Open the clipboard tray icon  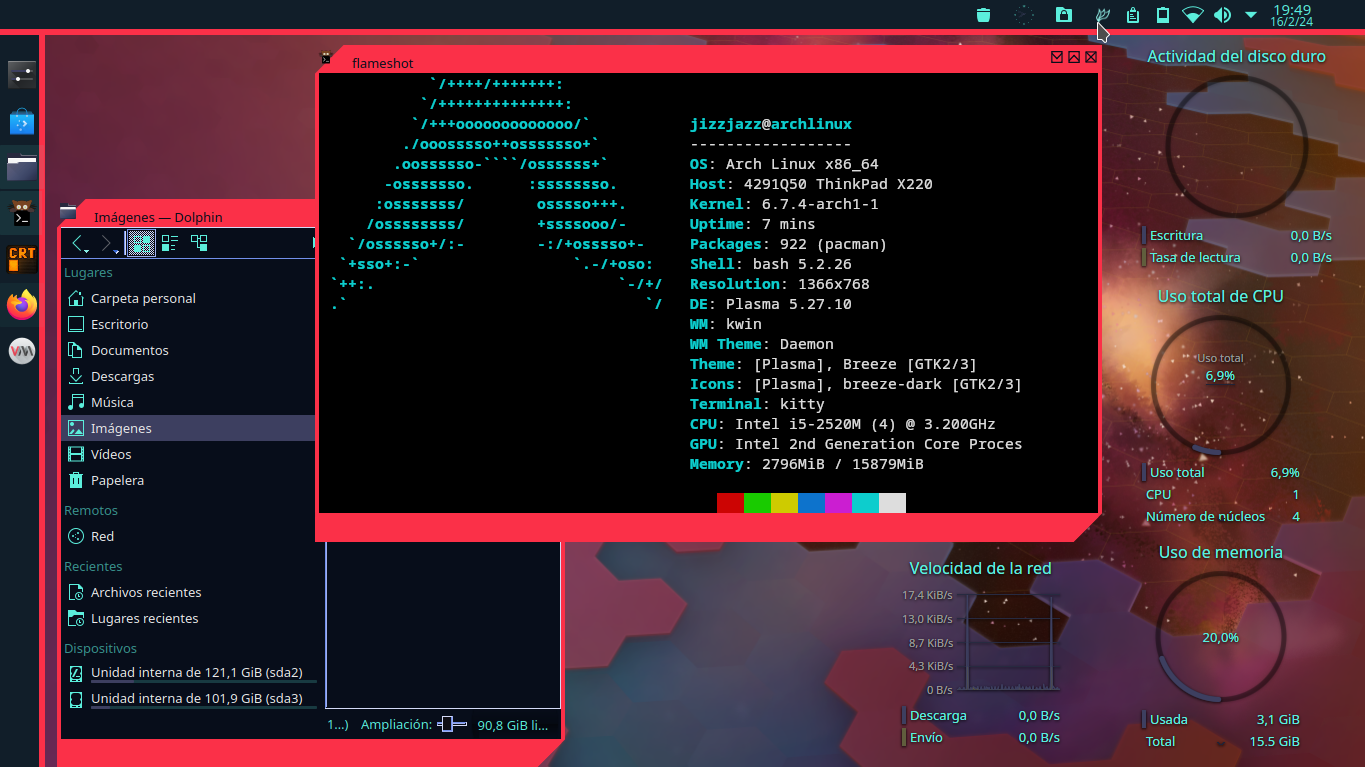tap(1132, 14)
